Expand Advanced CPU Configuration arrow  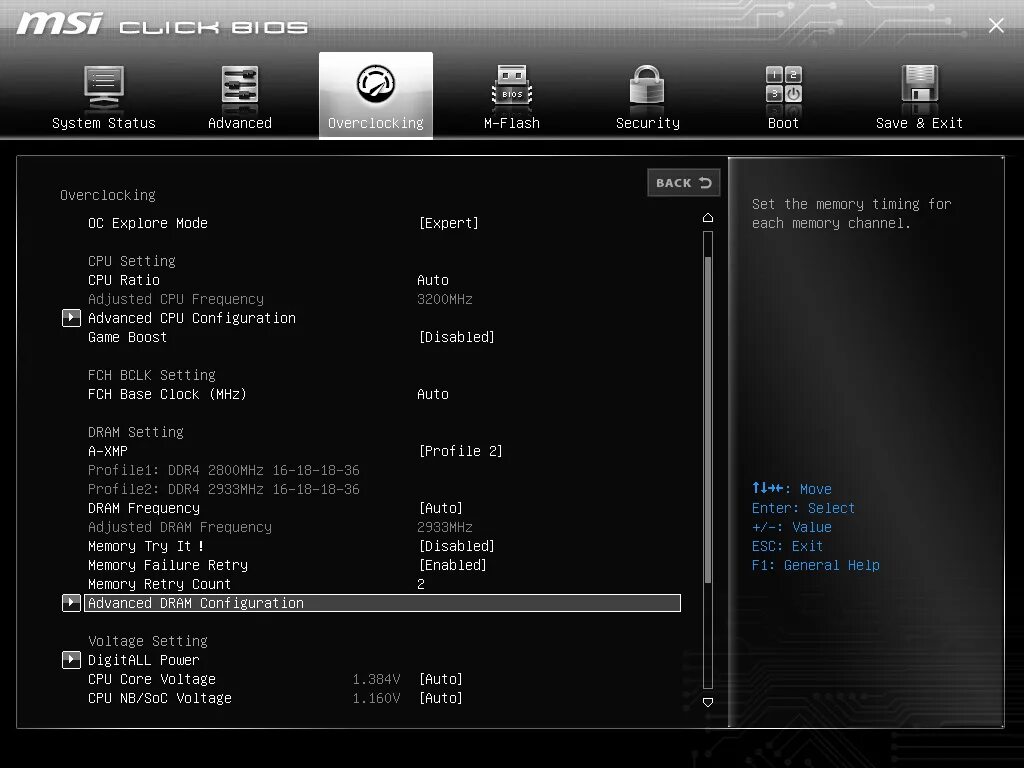pos(71,318)
